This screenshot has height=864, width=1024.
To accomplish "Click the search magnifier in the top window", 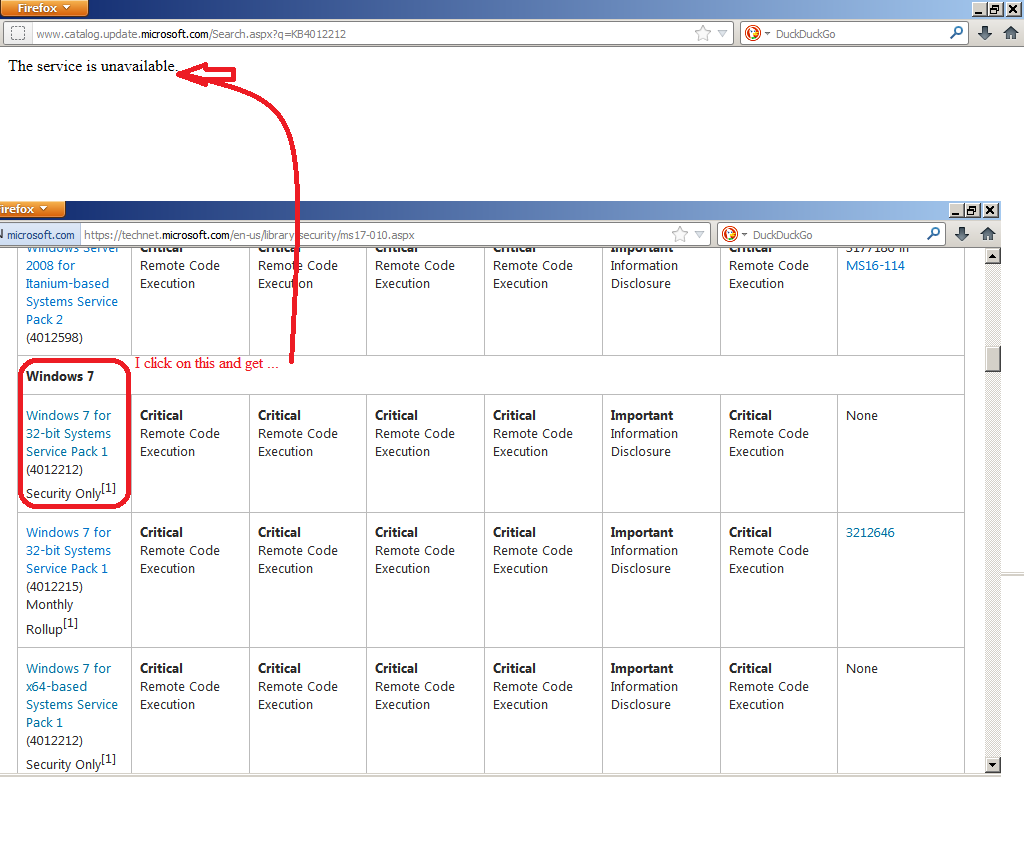I will point(956,33).
